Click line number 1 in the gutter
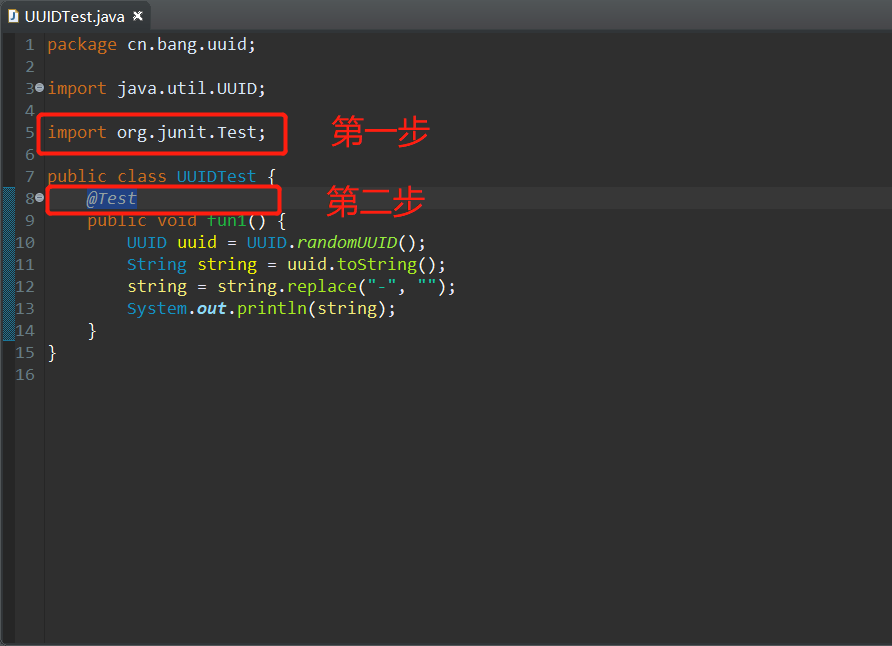The width and height of the screenshot is (892, 646). pyautogui.click(x=28, y=44)
